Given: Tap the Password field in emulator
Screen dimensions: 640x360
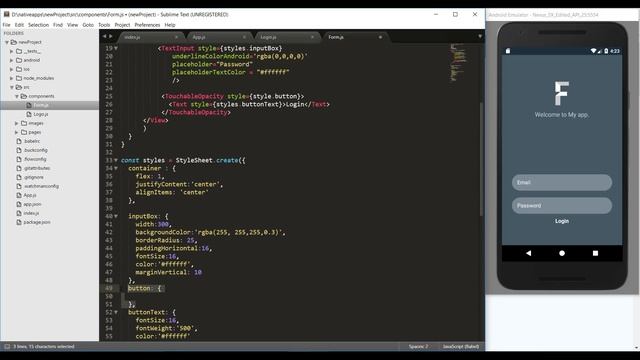Looking at the screenshot, I should 562,206.
